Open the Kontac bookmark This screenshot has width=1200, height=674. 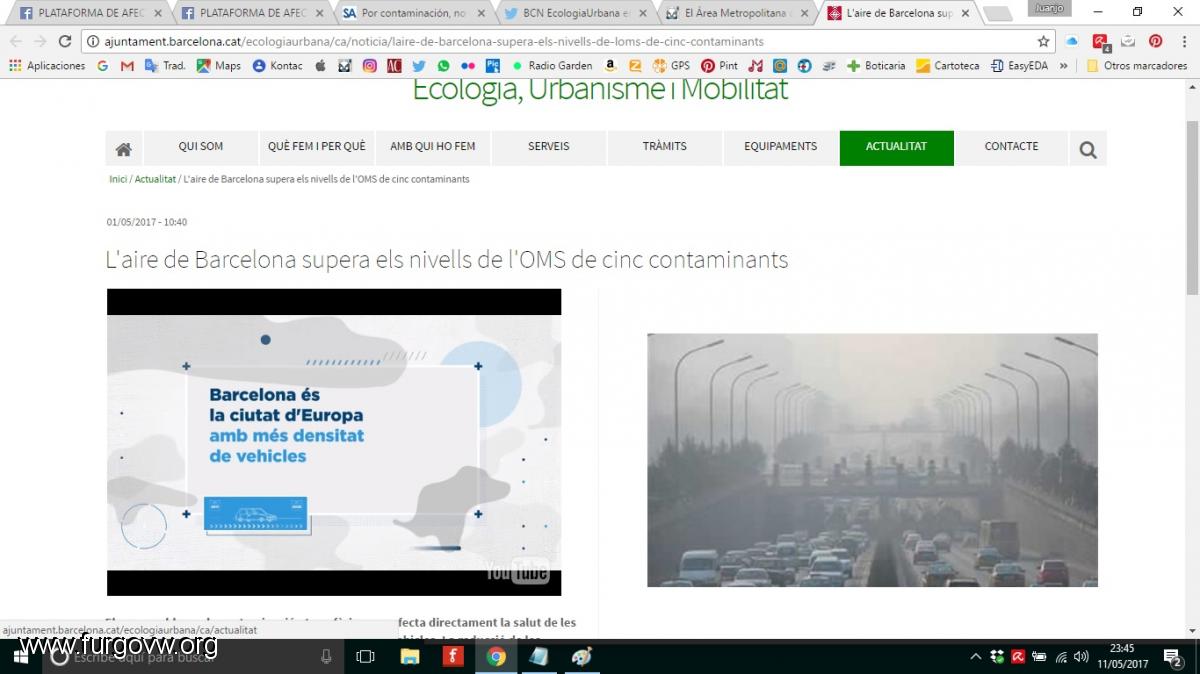[277, 66]
